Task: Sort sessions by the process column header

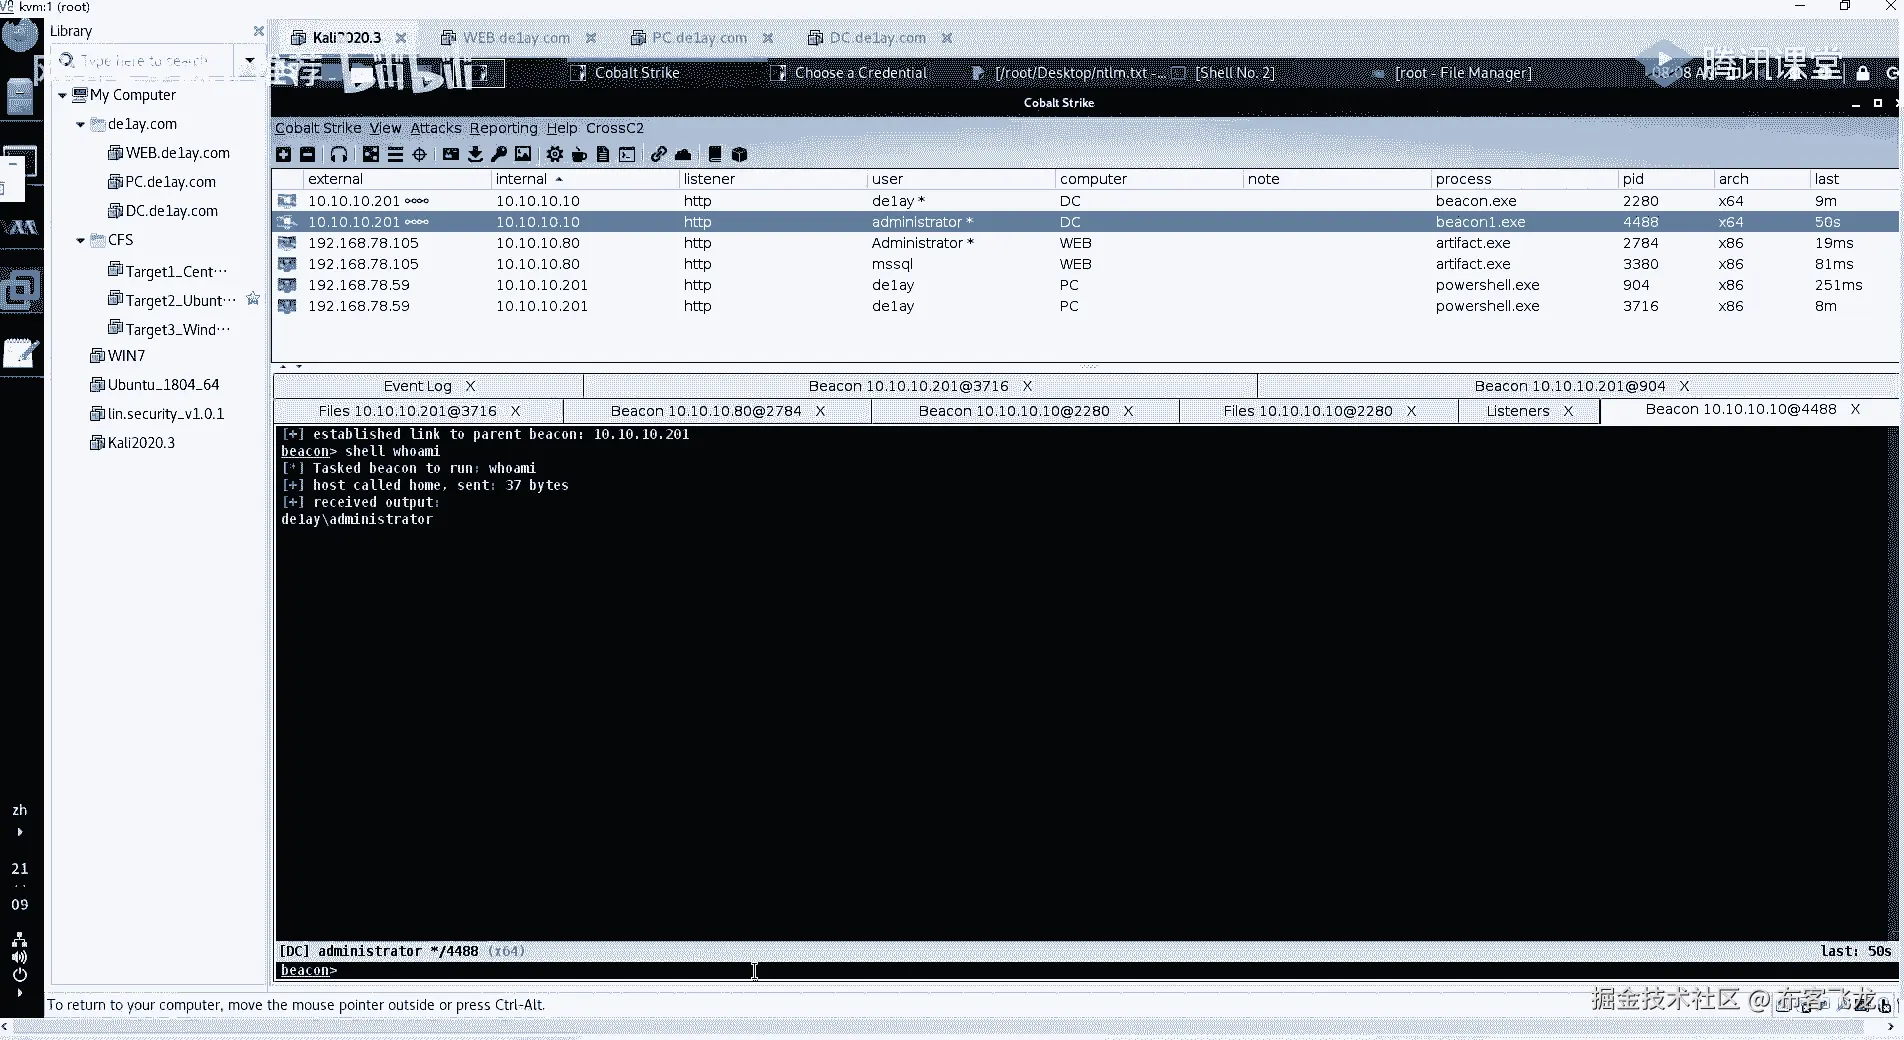Action: pyautogui.click(x=1524, y=179)
